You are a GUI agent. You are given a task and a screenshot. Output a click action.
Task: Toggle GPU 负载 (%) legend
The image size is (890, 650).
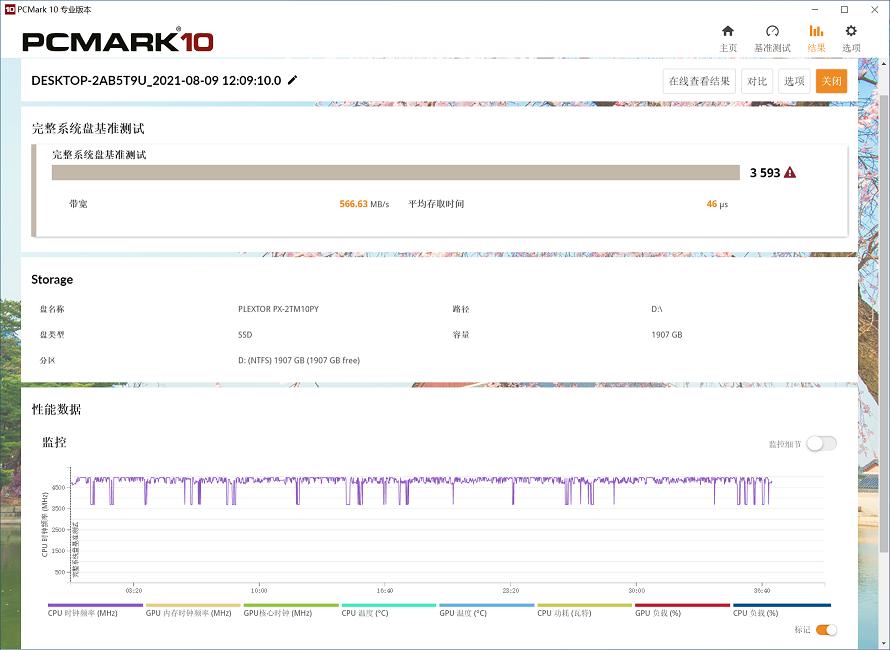[x=682, y=610]
